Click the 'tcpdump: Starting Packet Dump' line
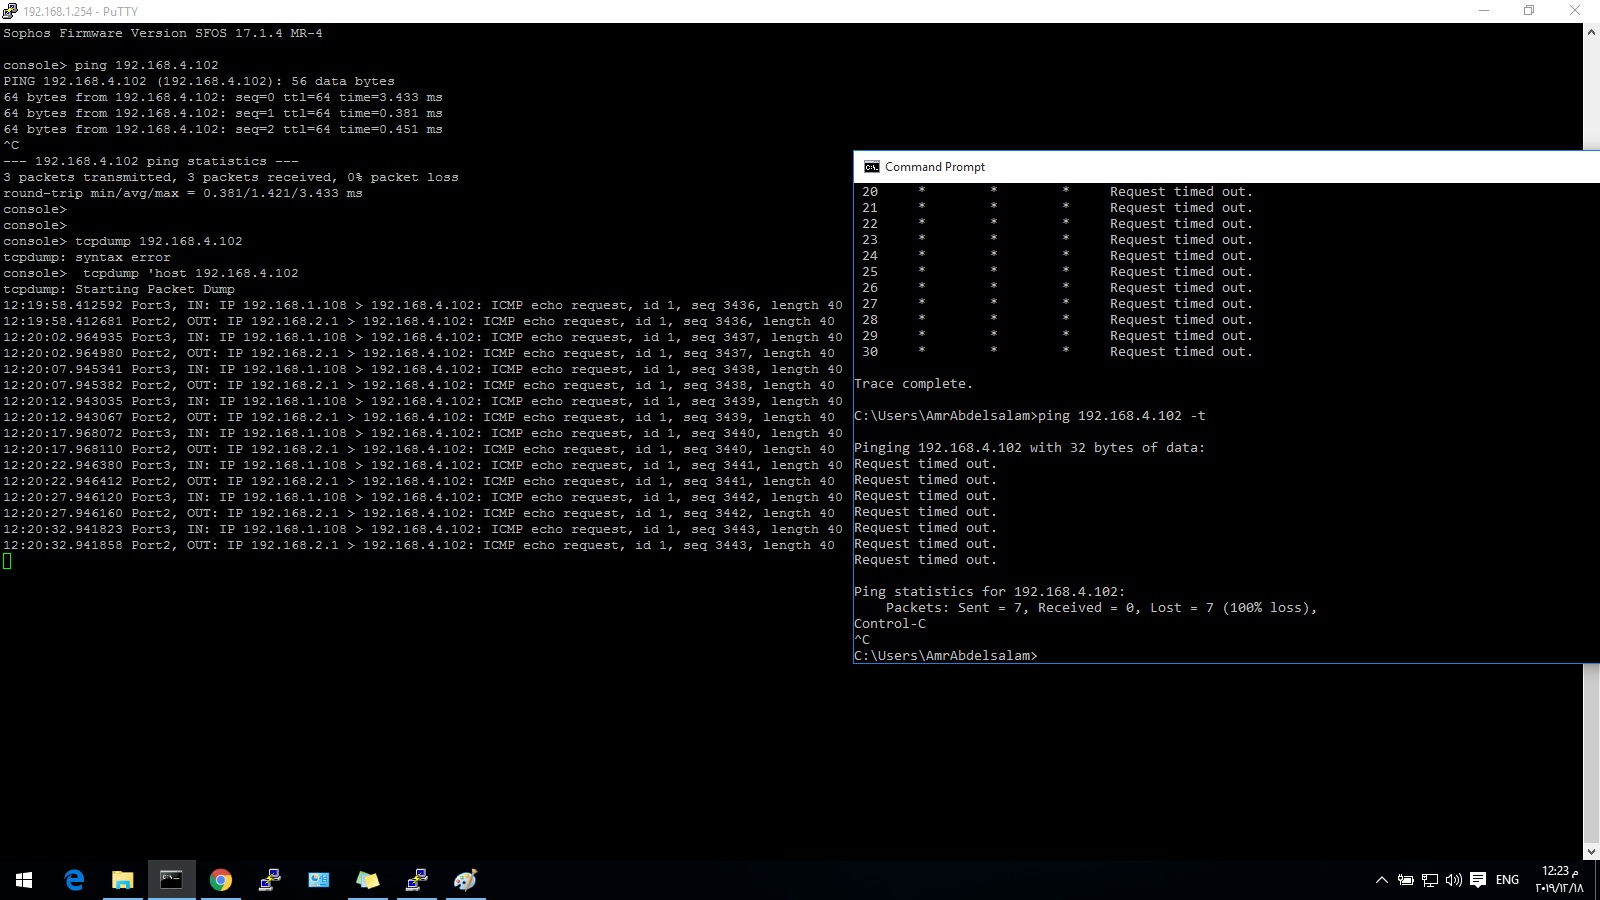The width and height of the screenshot is (1600, 900). tap(119, 289)
